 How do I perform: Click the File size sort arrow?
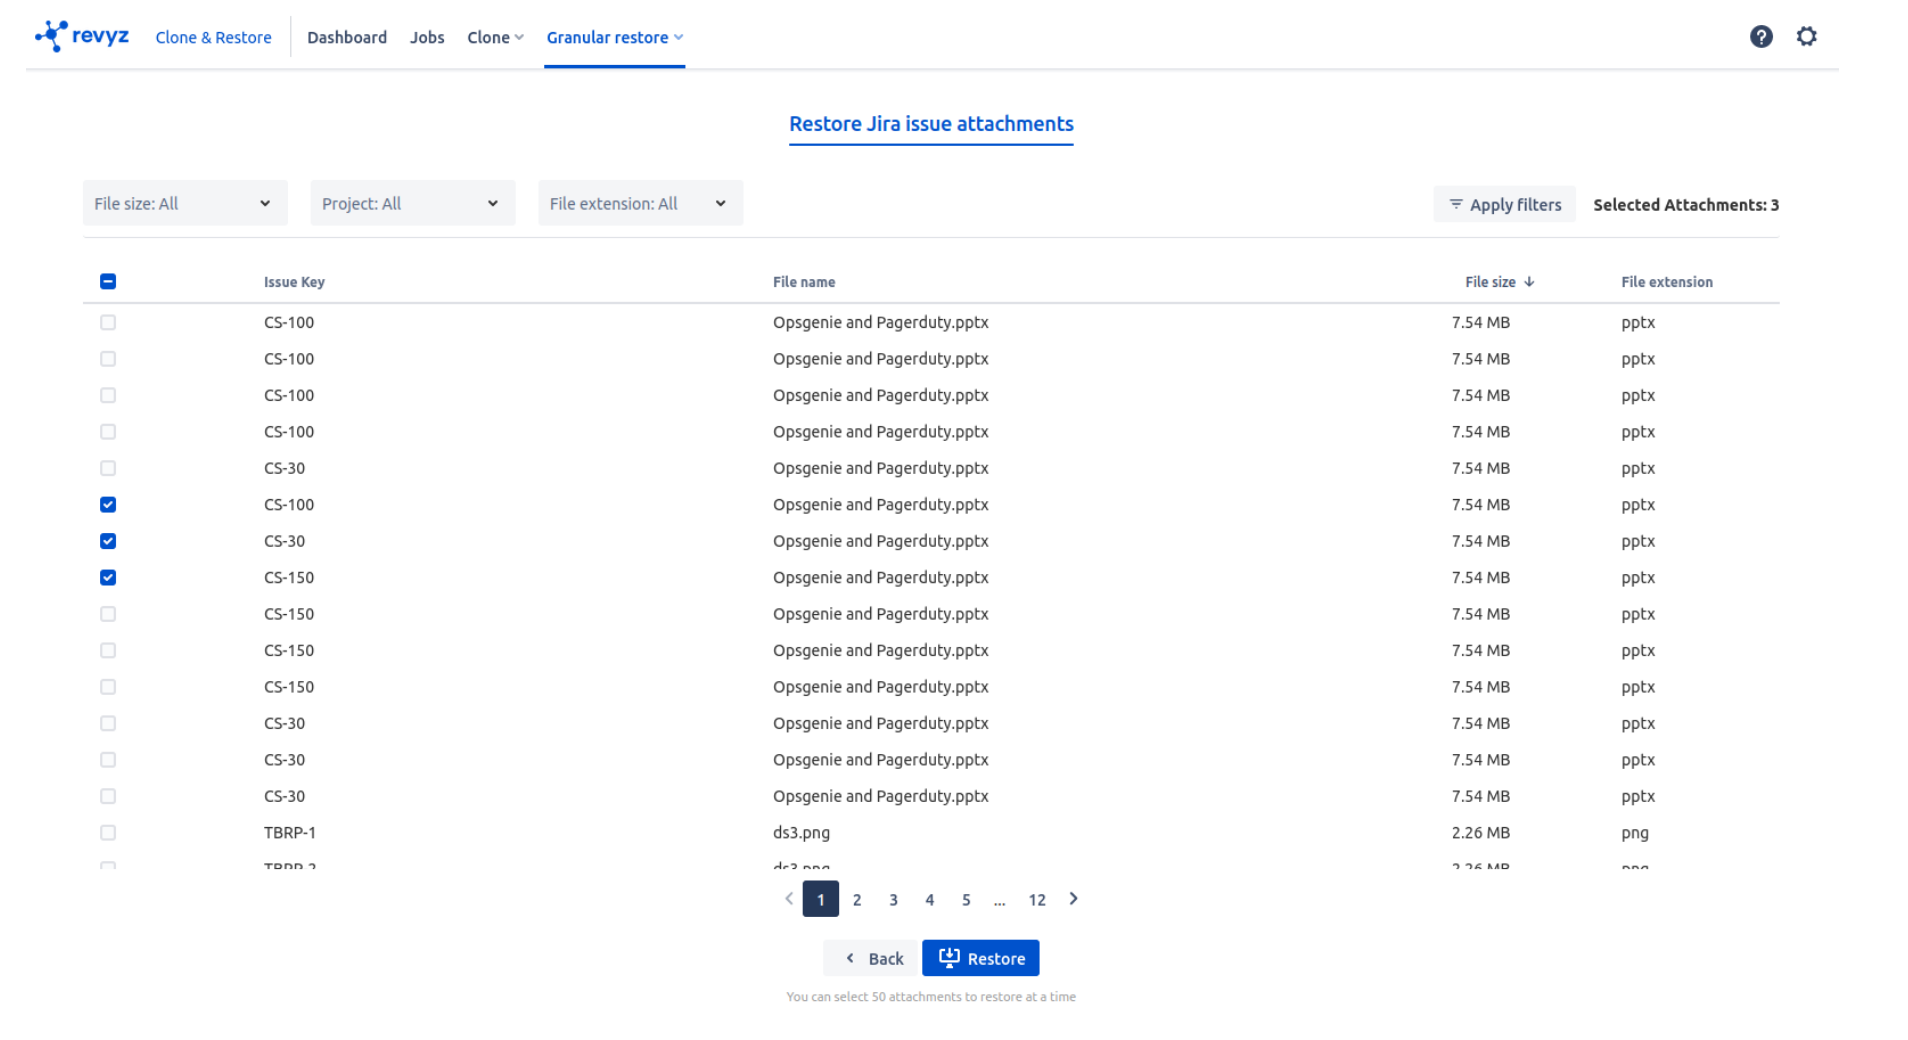1529,282
